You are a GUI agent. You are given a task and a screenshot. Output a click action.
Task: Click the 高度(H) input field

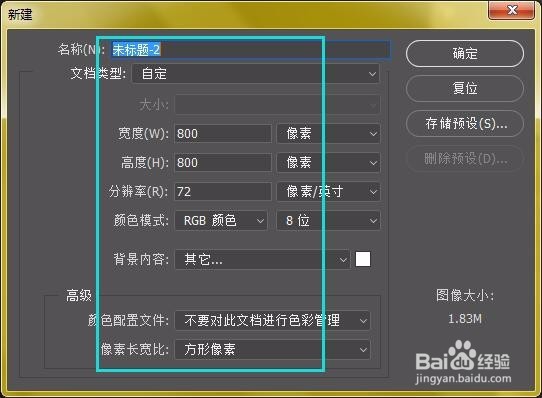[223, 163]
